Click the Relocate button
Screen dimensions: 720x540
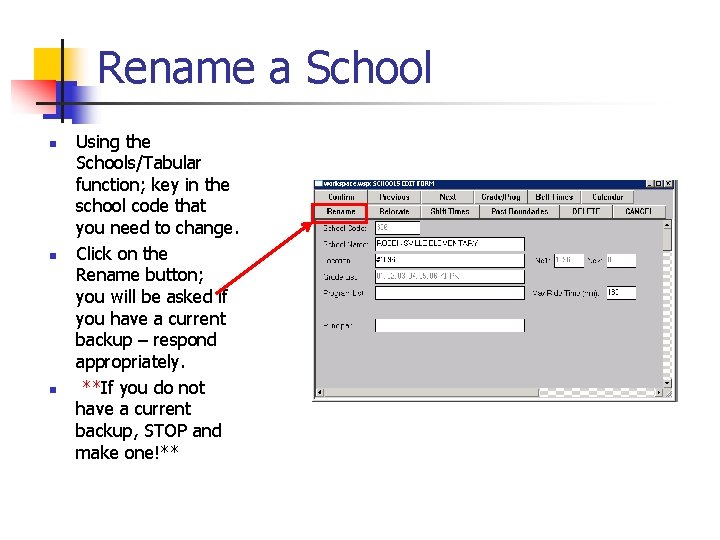[394, 211]
